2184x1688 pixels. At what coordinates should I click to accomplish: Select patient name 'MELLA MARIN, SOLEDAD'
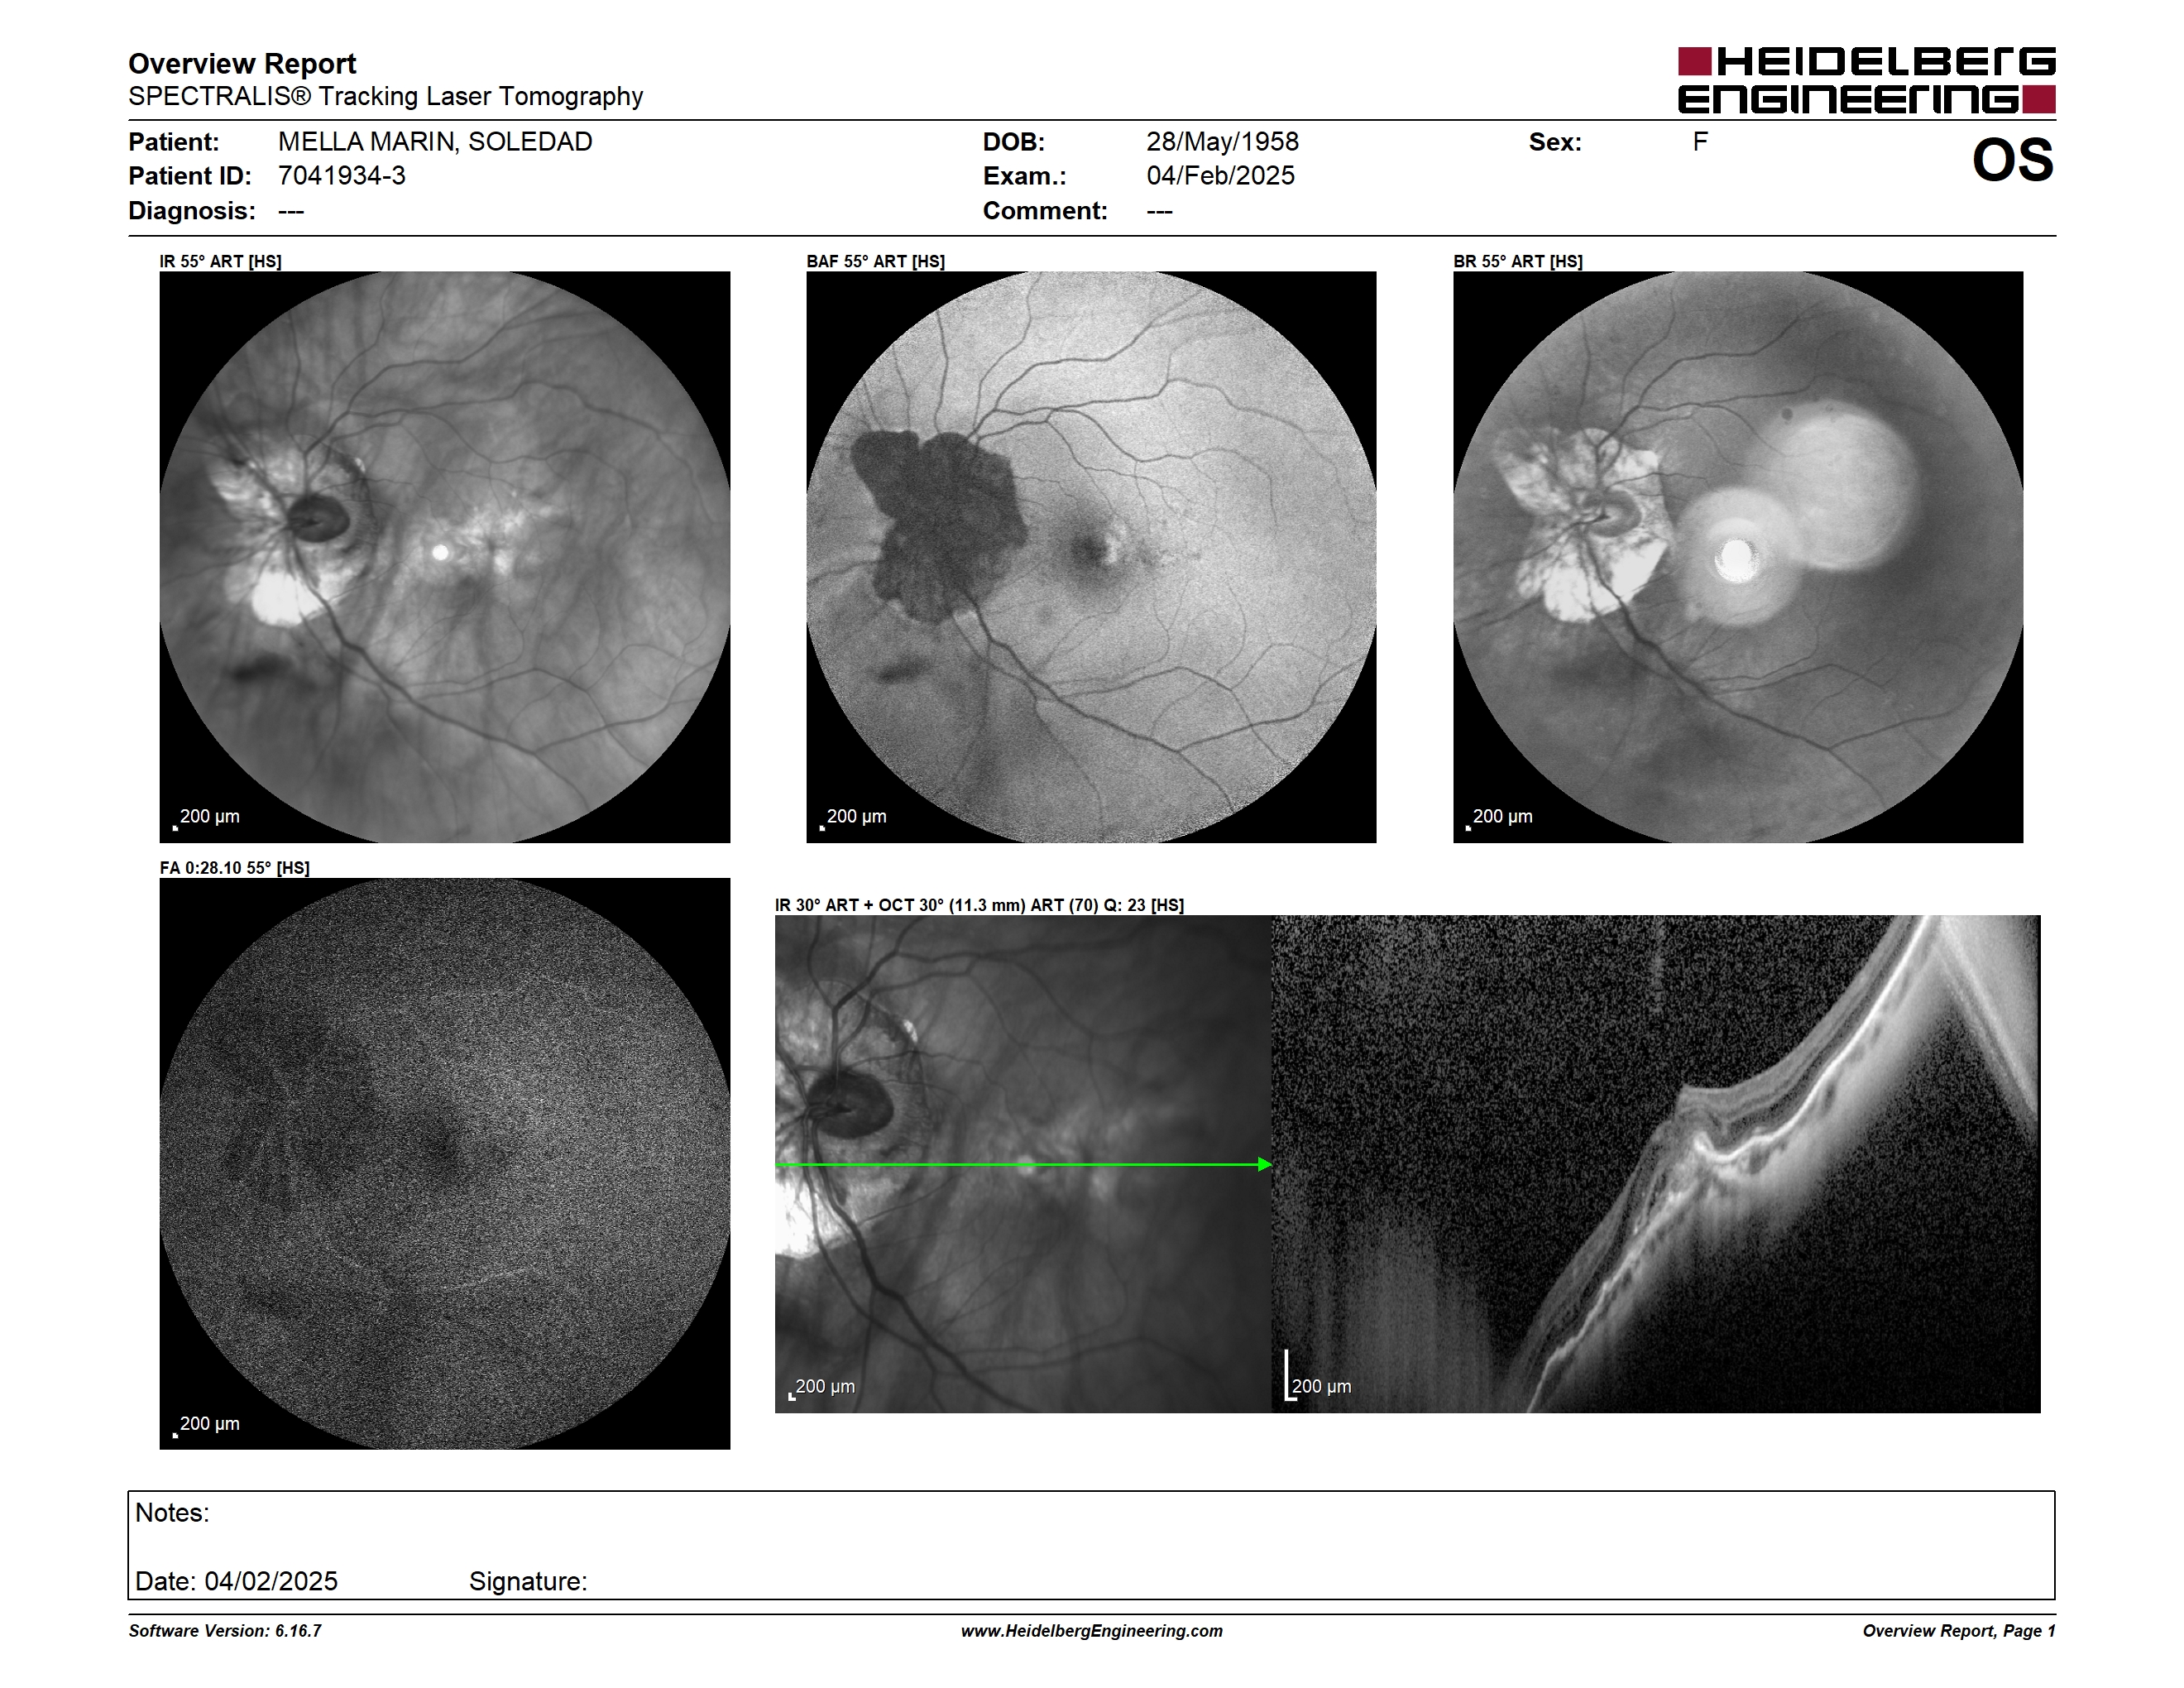[x=435, y=142]
